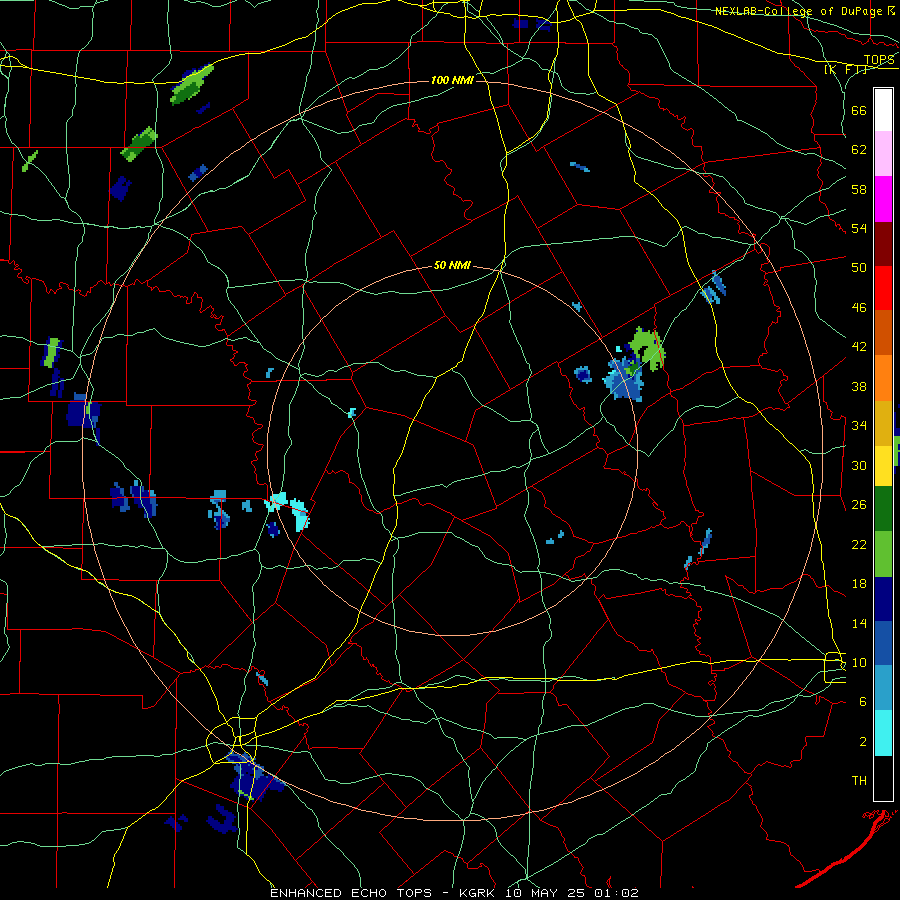900x900 pixels.
Task: Select the "10" legend value
Action: pyautogui.click(x=859, y=663)
